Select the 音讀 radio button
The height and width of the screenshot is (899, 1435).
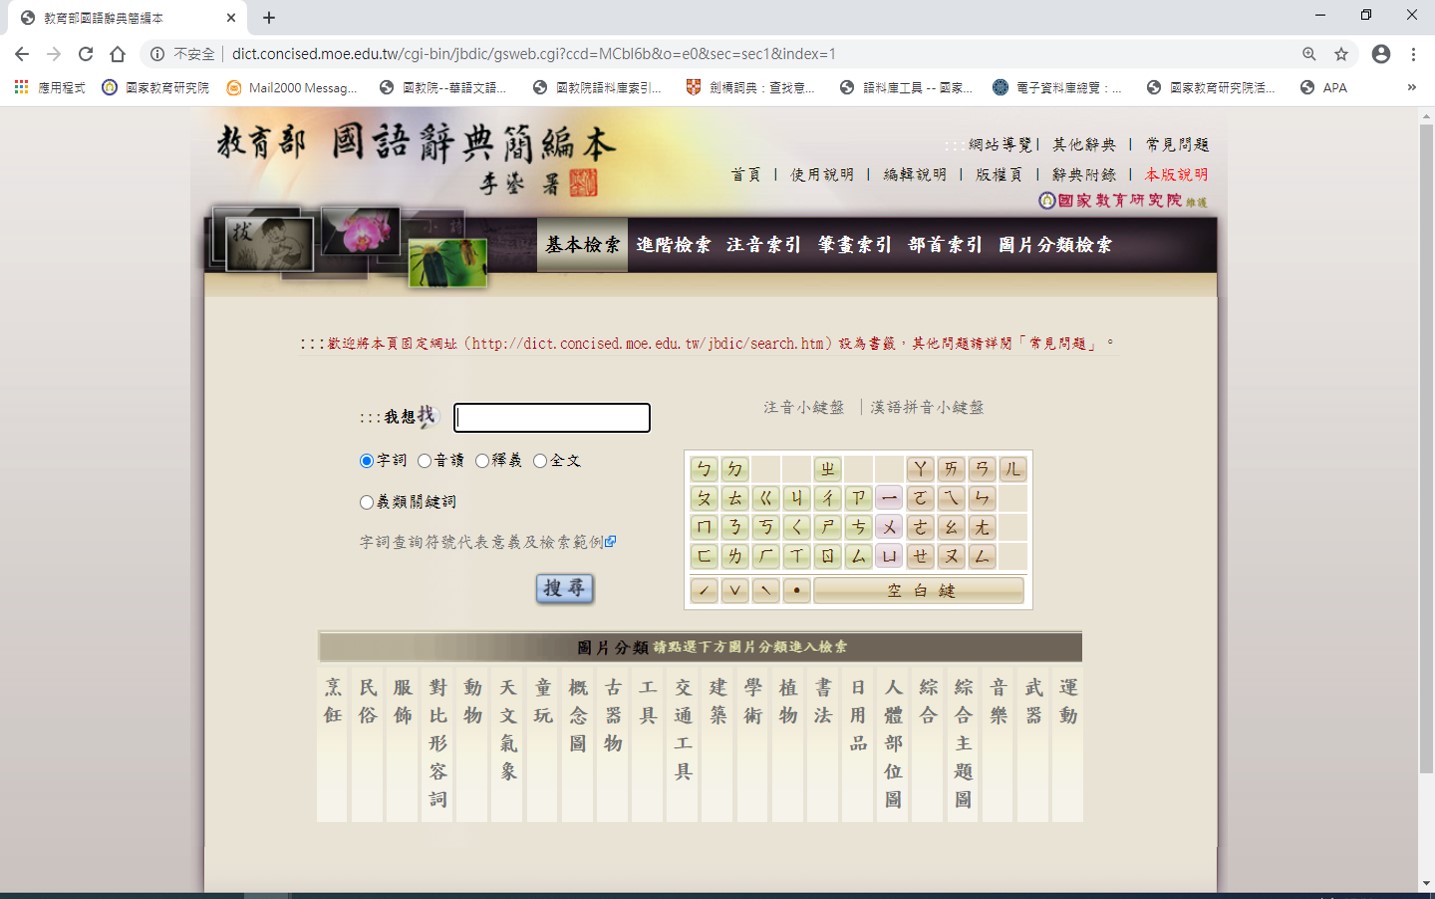[425, 461]
